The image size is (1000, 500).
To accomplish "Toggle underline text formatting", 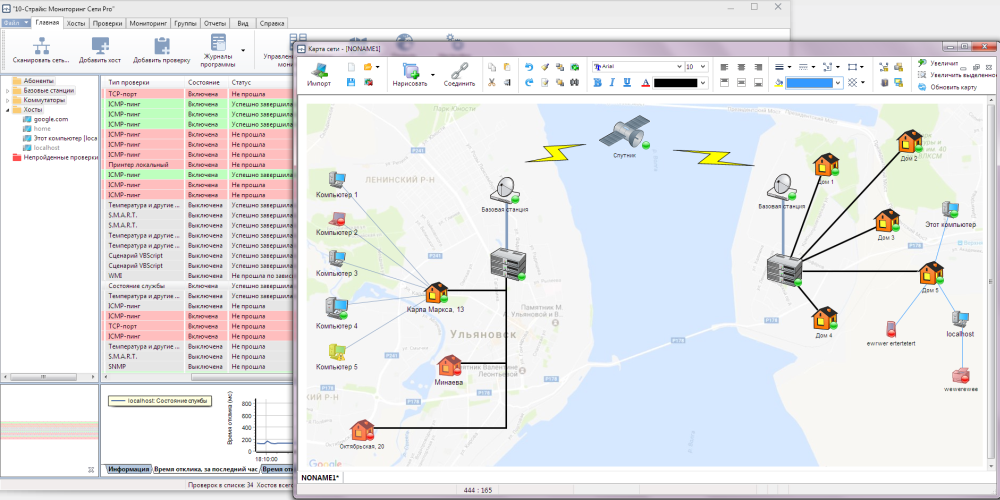I will (627, 82).
